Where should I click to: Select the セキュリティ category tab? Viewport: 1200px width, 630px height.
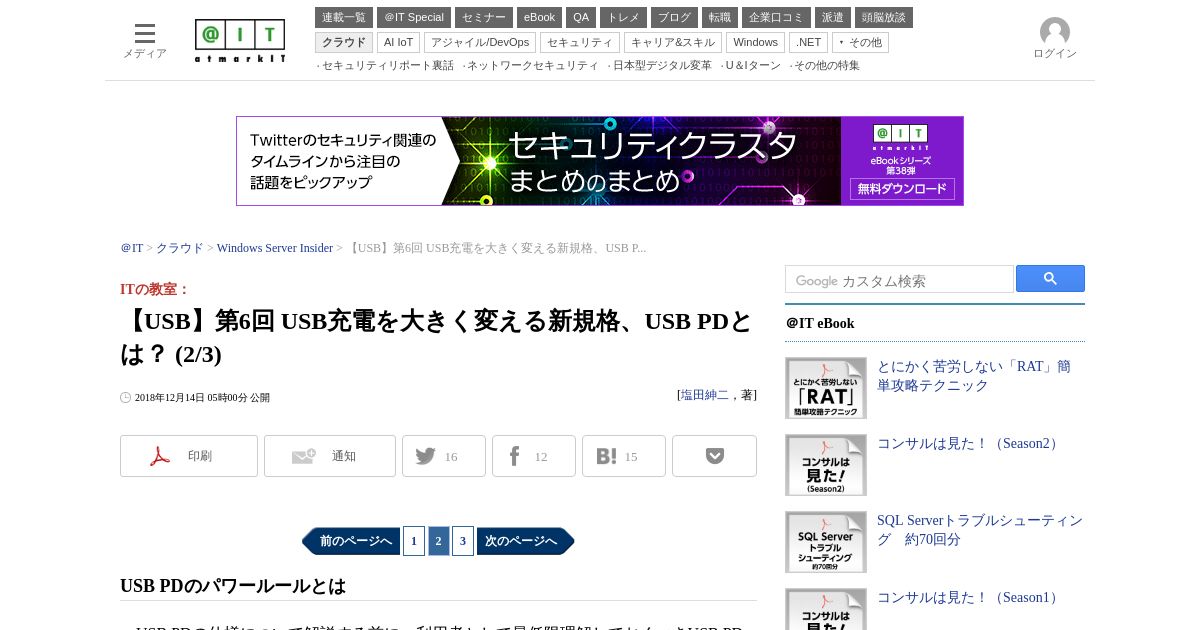(580, 42)
